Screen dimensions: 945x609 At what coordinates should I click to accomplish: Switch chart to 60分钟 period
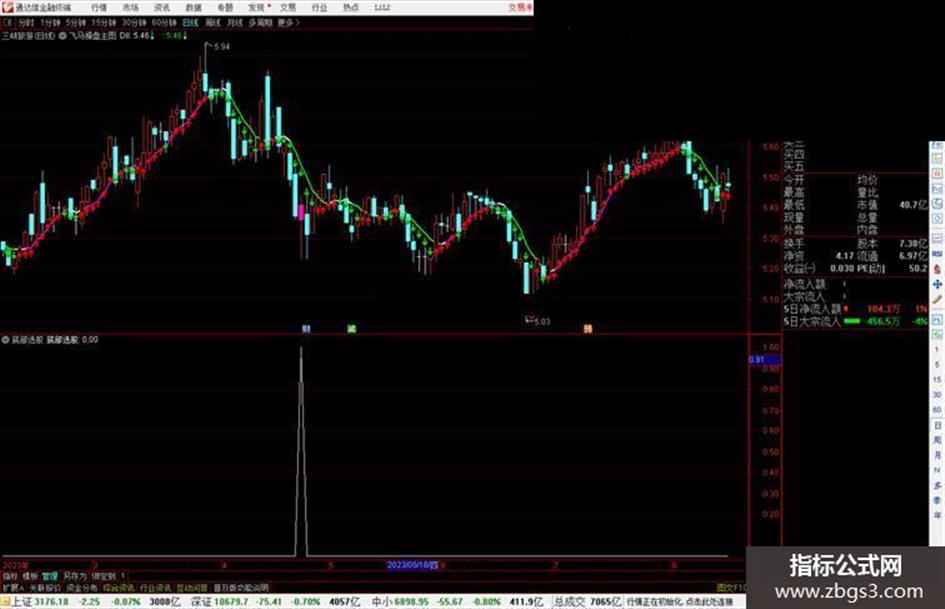pos(164,22)
